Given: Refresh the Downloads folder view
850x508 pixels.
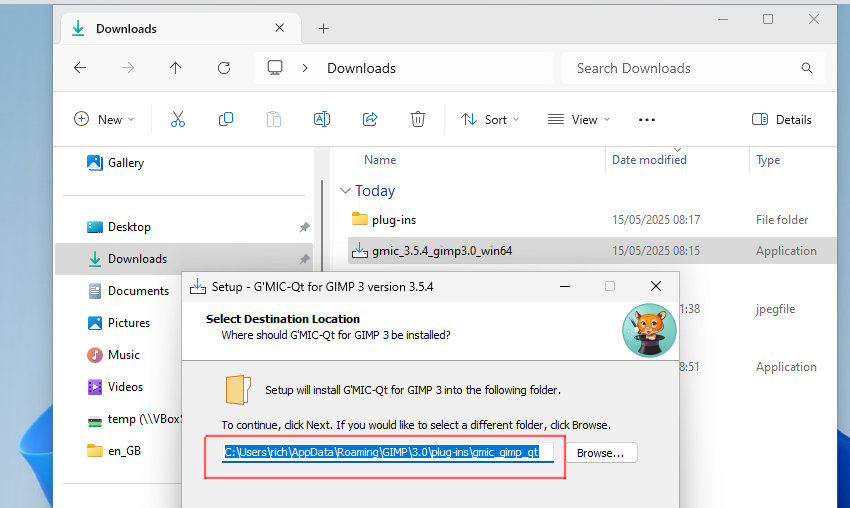Looking at the screenshot, I should (224, 68).
